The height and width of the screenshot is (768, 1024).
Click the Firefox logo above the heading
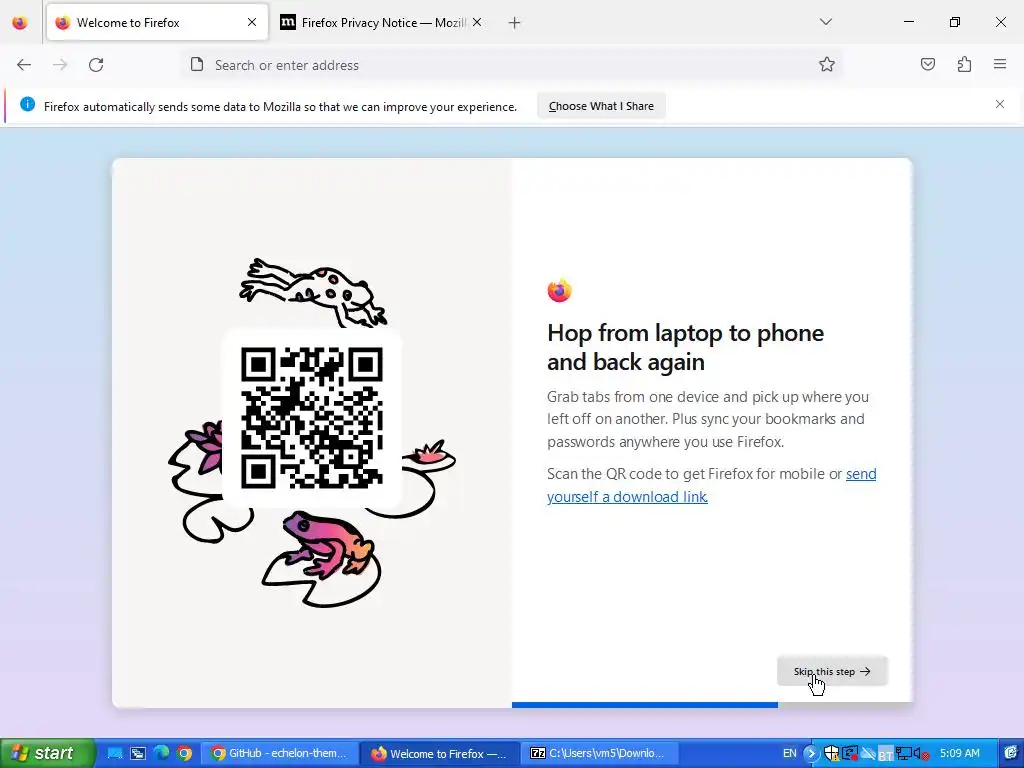click(559, 291)
